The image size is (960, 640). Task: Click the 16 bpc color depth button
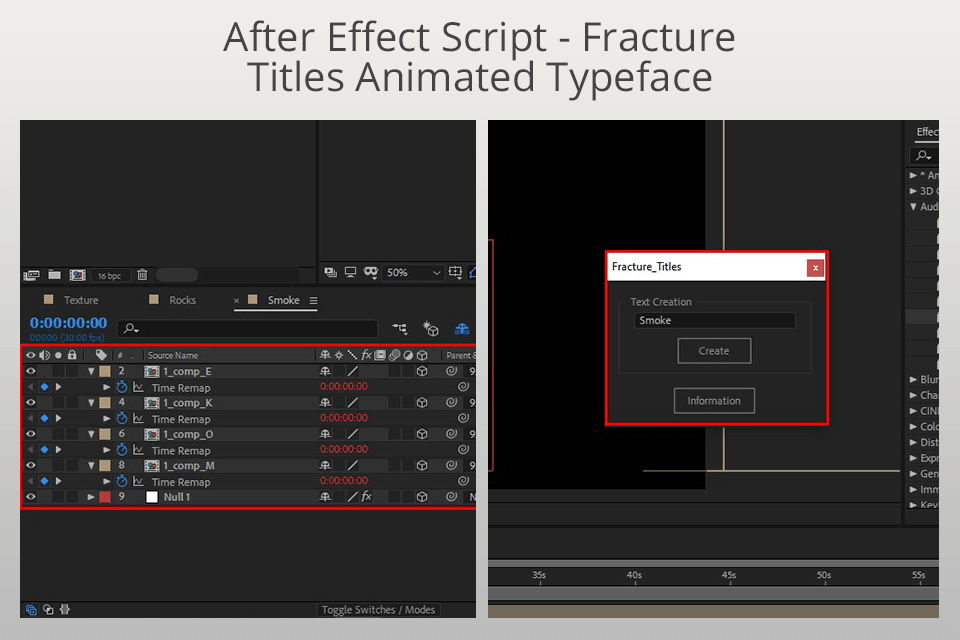tap(109, 274)
